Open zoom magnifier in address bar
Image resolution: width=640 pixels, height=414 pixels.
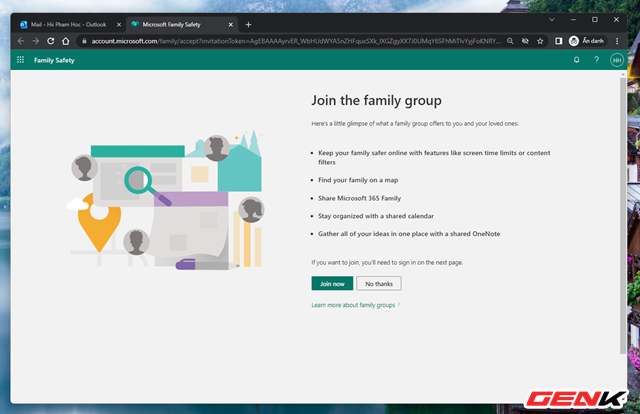click(x=510, y=41)
